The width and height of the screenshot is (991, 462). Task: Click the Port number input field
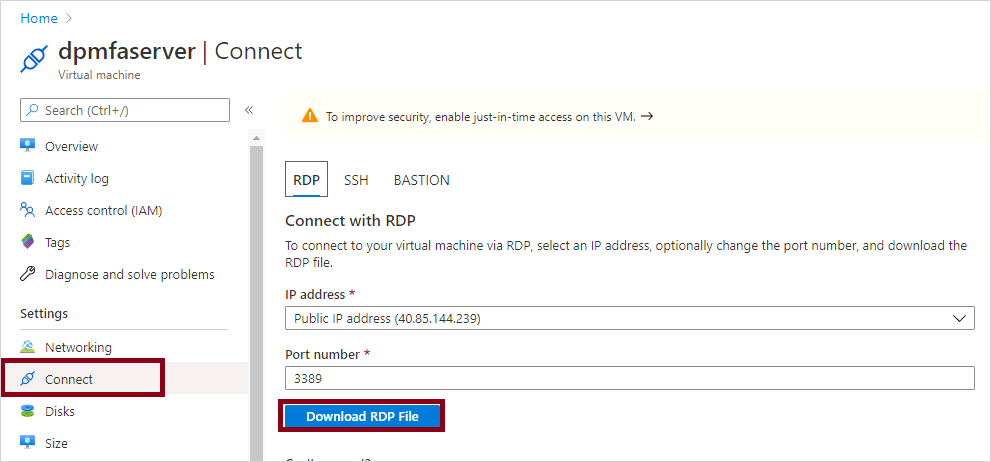click(629, 378)
